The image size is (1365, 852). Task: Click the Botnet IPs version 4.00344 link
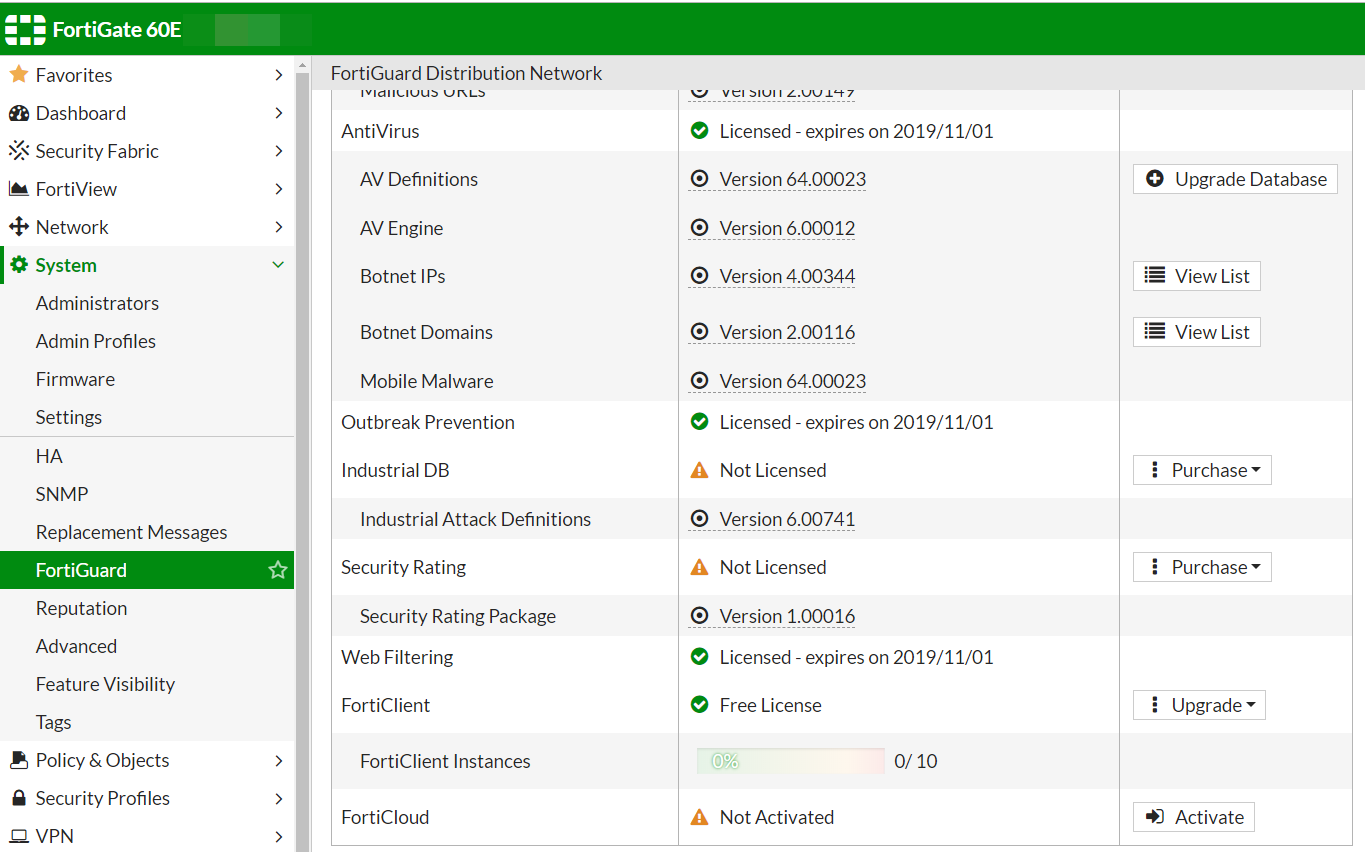coord(787,276)
